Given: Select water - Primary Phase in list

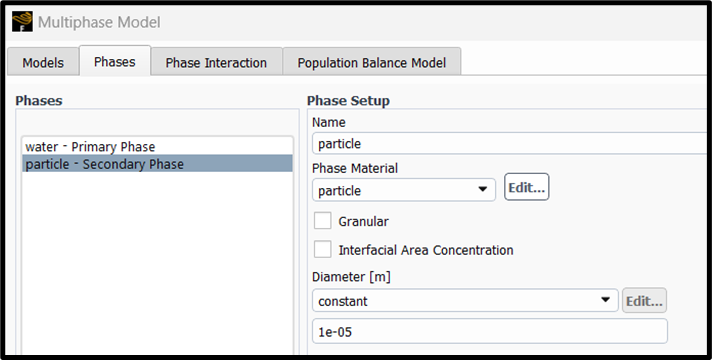Looking at the screenshot, I should click(157, 147).
